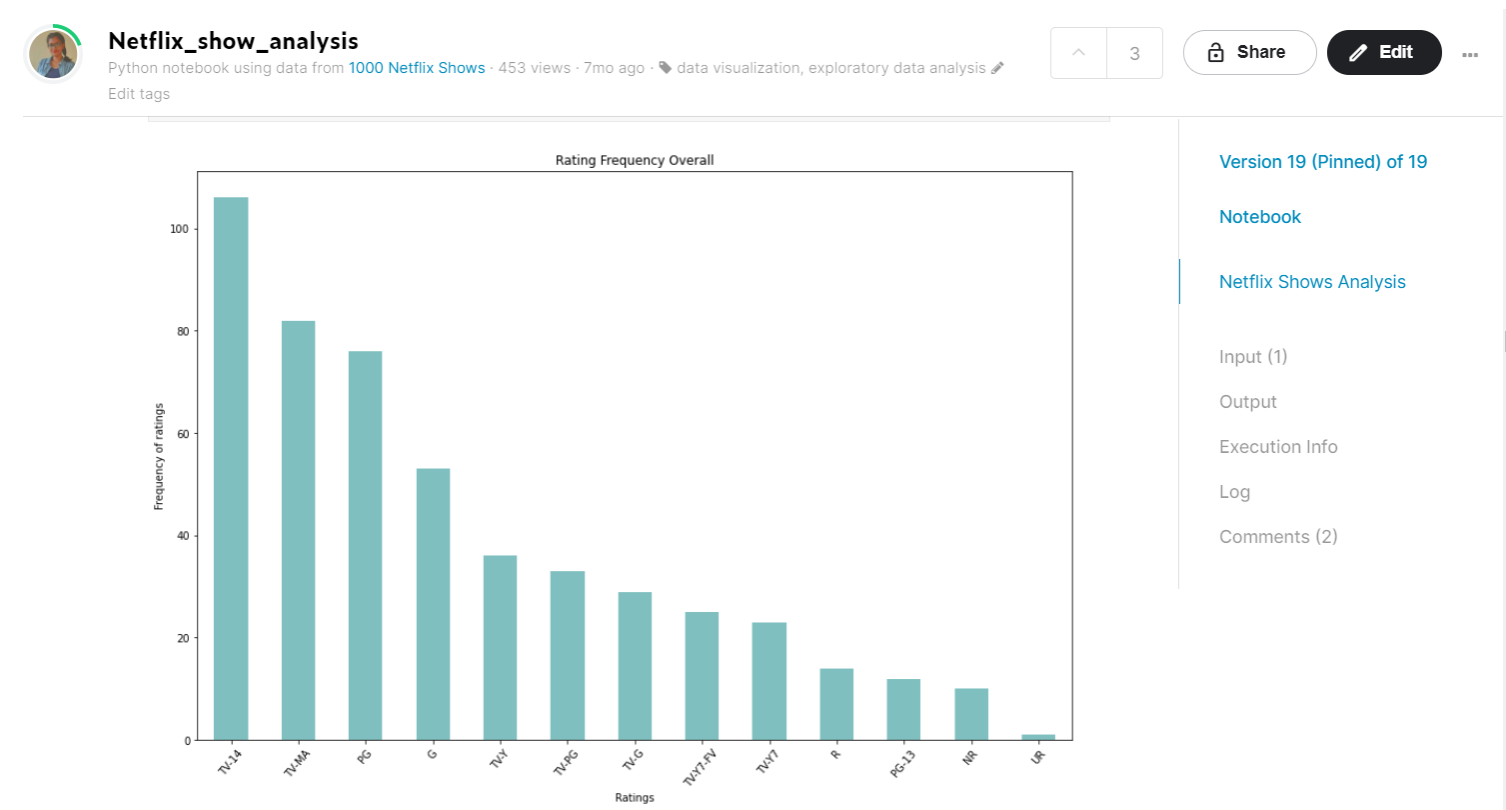The height and width of the screenshot is (810, 1506).
Task: Click the exploratory data analysis tag
Action: 897,68
